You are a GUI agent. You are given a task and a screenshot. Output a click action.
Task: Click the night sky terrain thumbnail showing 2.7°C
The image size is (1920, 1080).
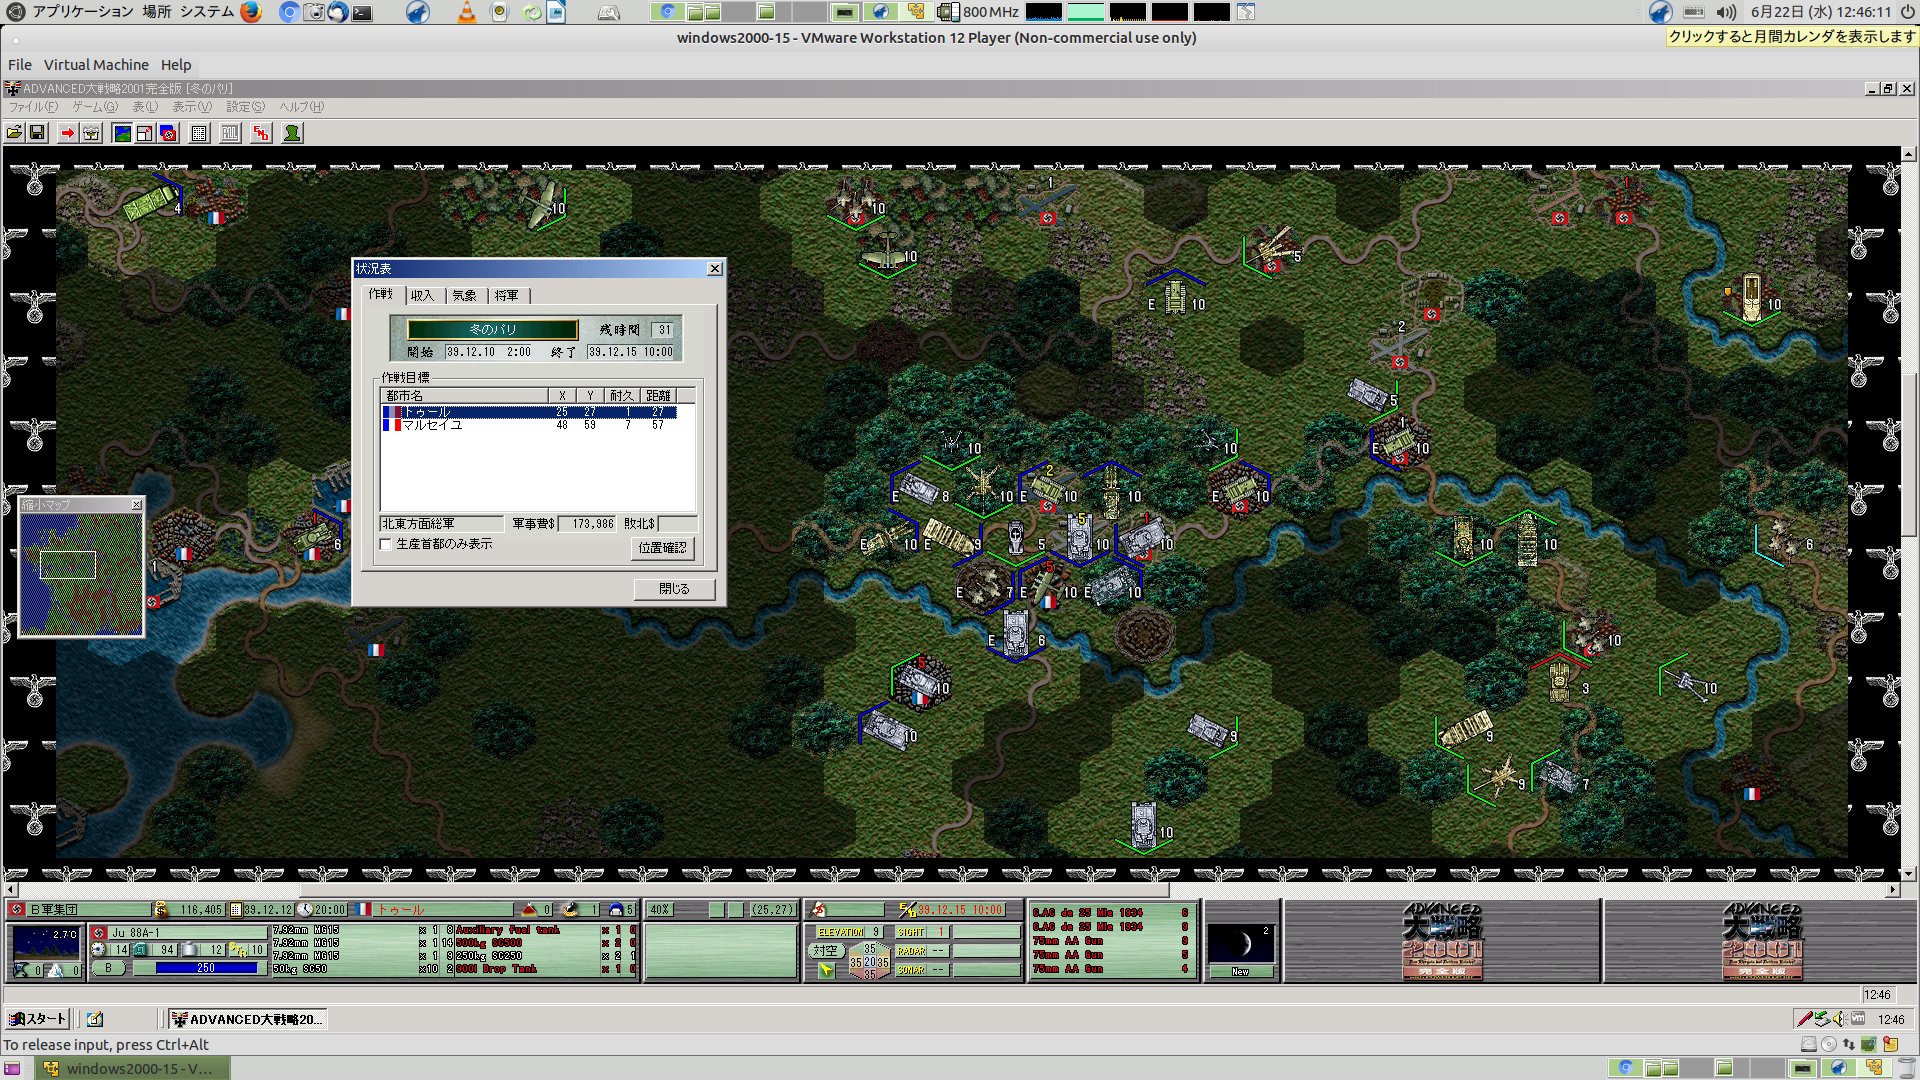[45, 943]
